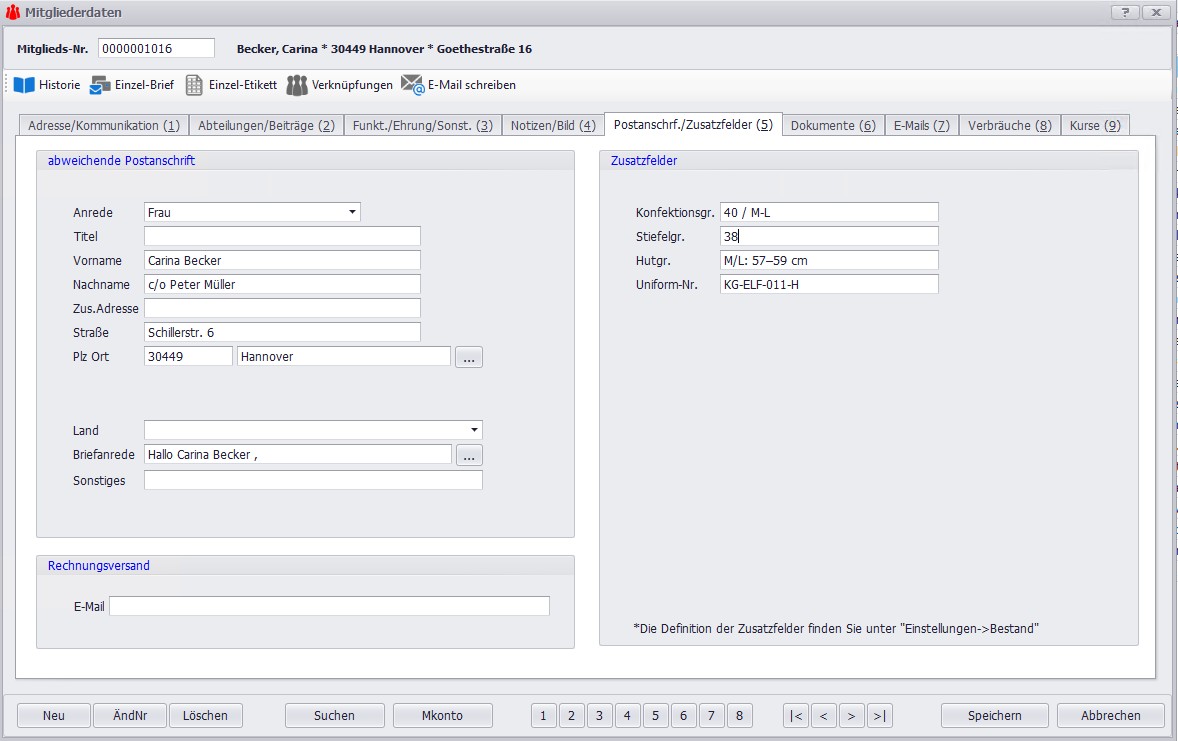Open the Plz Ort lookup ellipsis button
This screenshot has width=1178, height=741.
coord(469,357)
